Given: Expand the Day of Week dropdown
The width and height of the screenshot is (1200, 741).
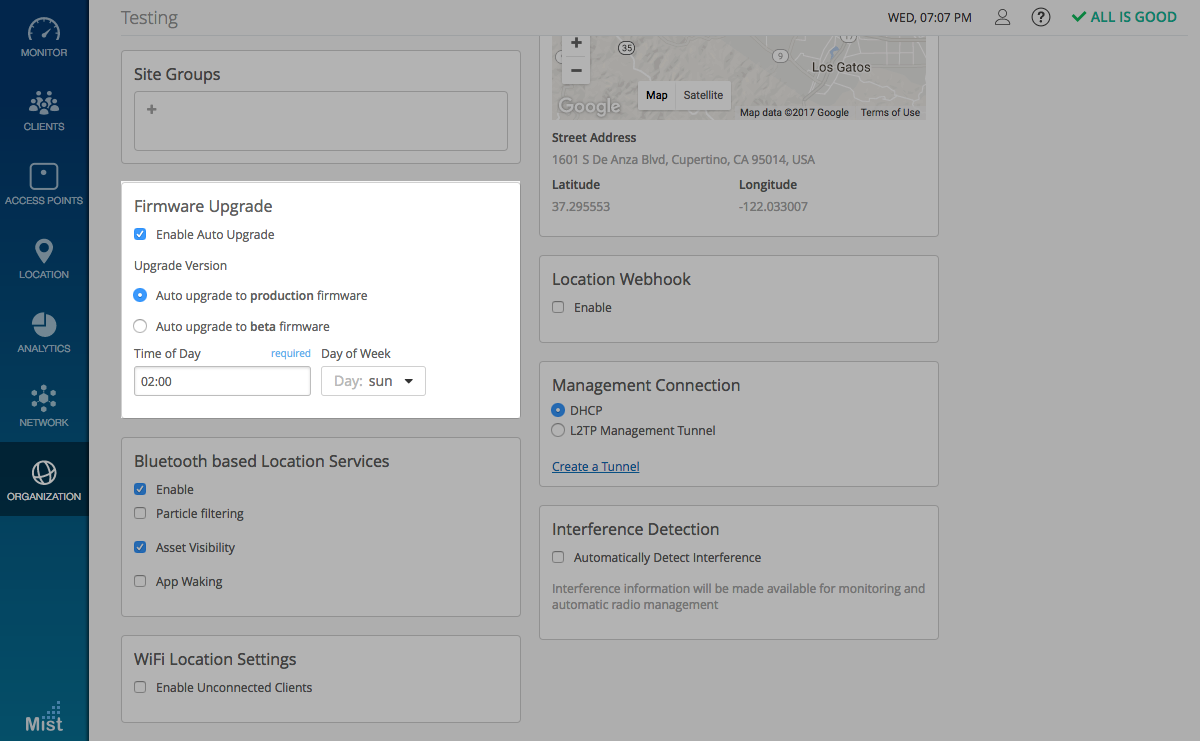Looking at the screenshot, I should (373, 381).
